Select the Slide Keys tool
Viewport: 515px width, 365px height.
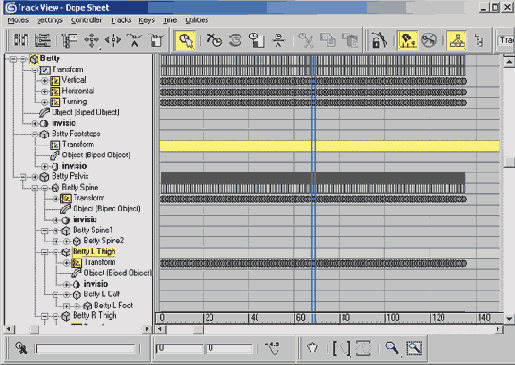[x=113, y=40]
